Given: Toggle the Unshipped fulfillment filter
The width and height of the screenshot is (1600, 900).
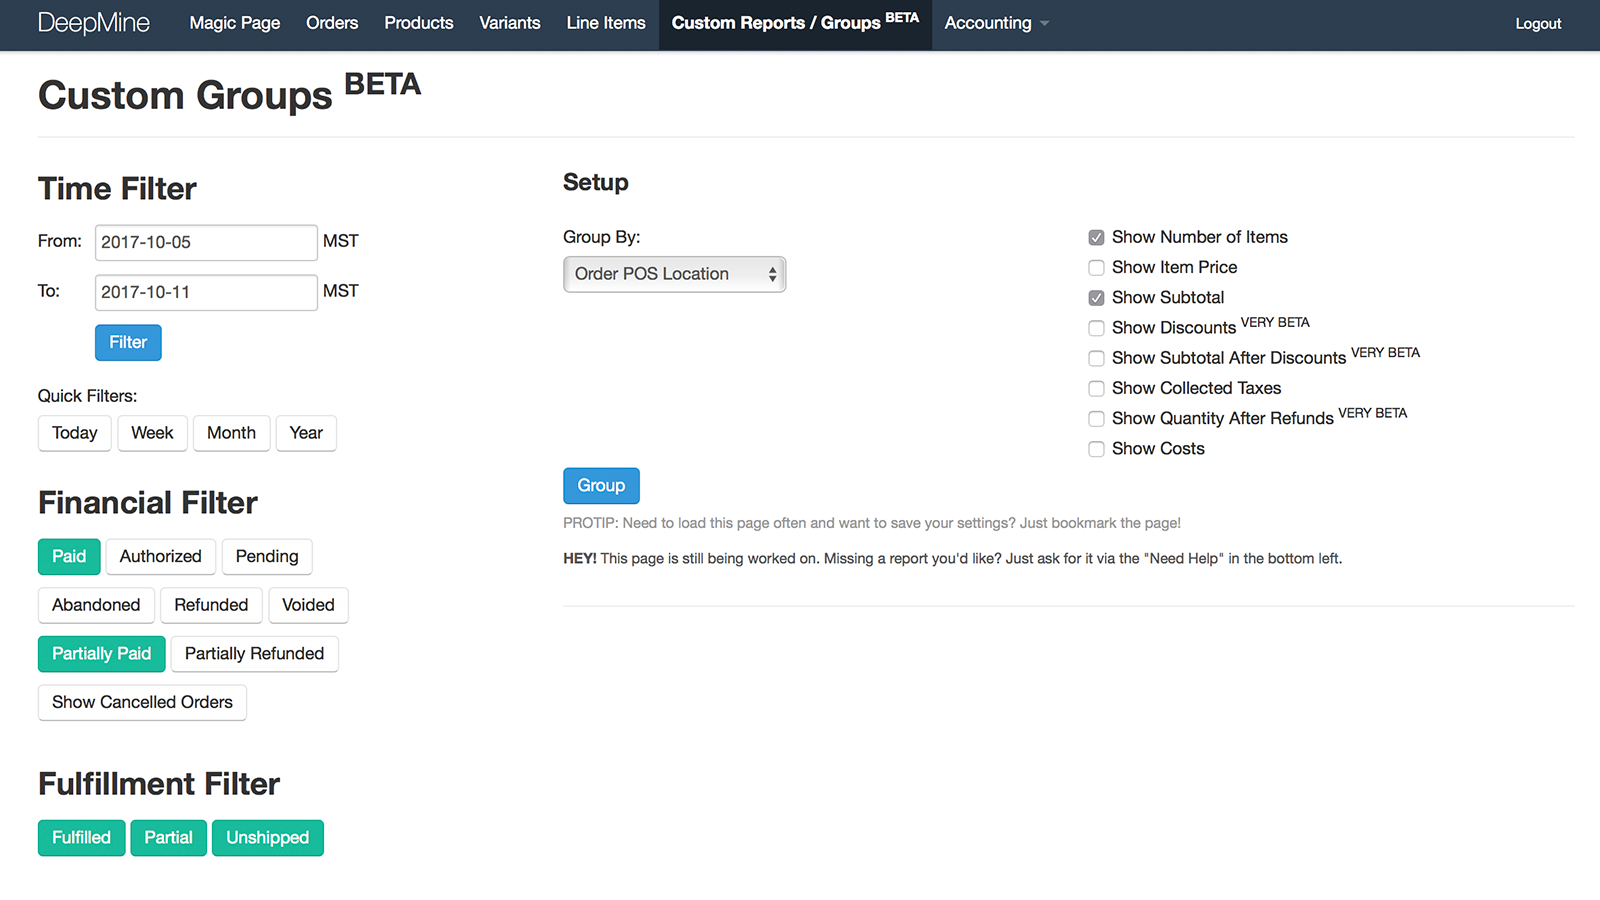Looking at the screenshot, I should (x=267, y=837).
